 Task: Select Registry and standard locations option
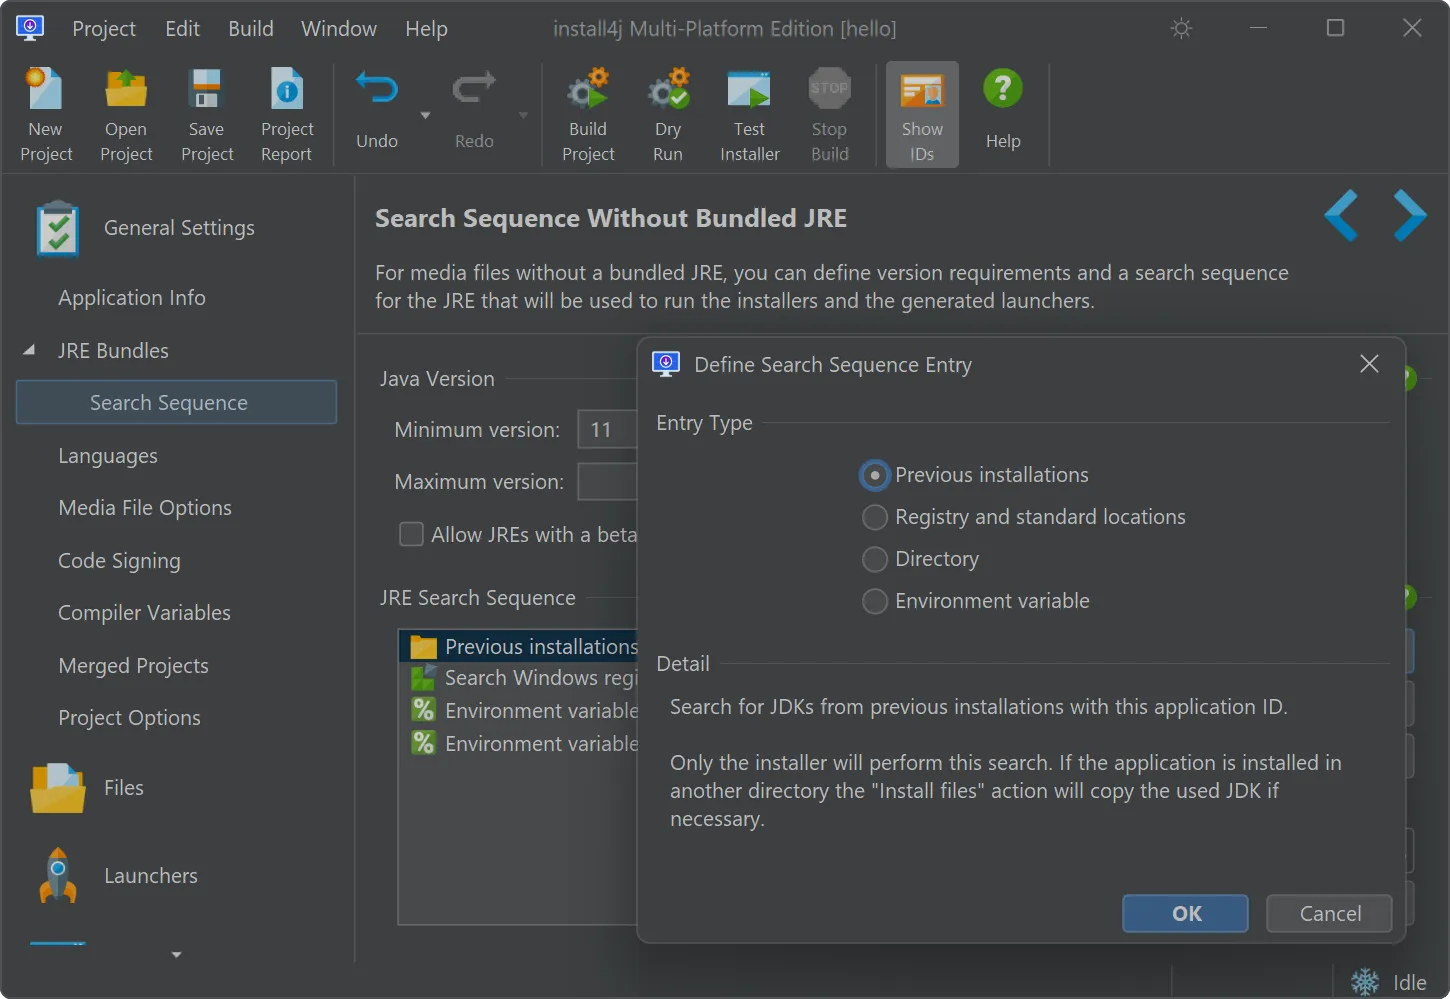click(875, 517)
